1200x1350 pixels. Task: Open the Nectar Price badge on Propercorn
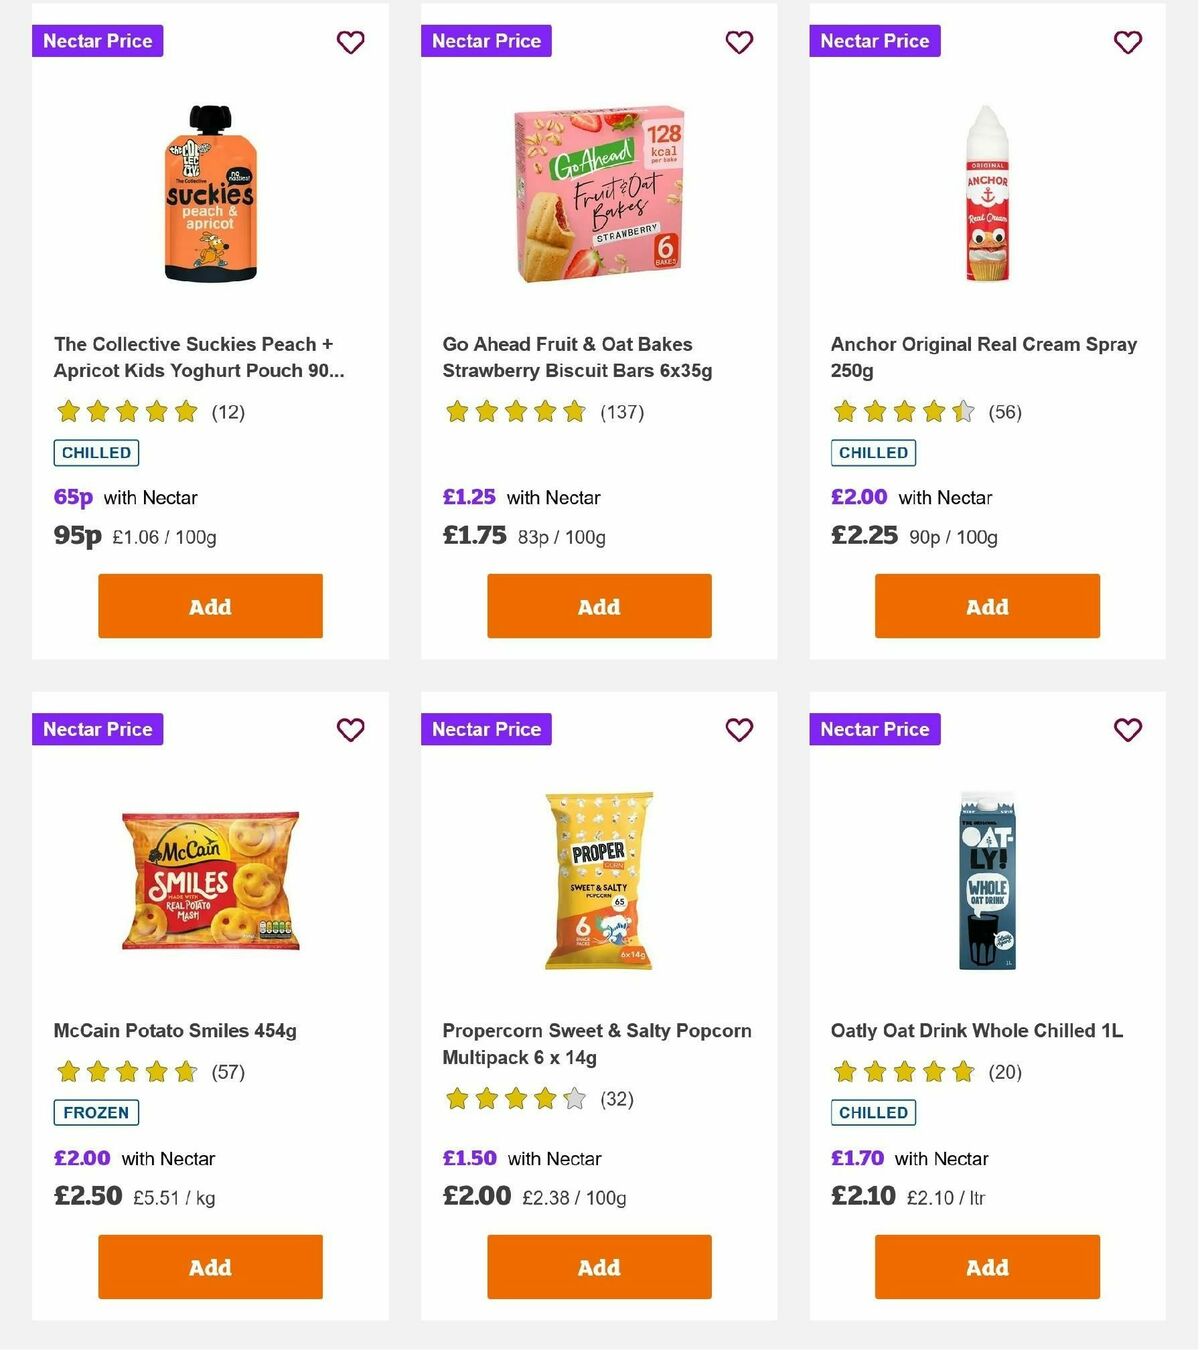486,729
